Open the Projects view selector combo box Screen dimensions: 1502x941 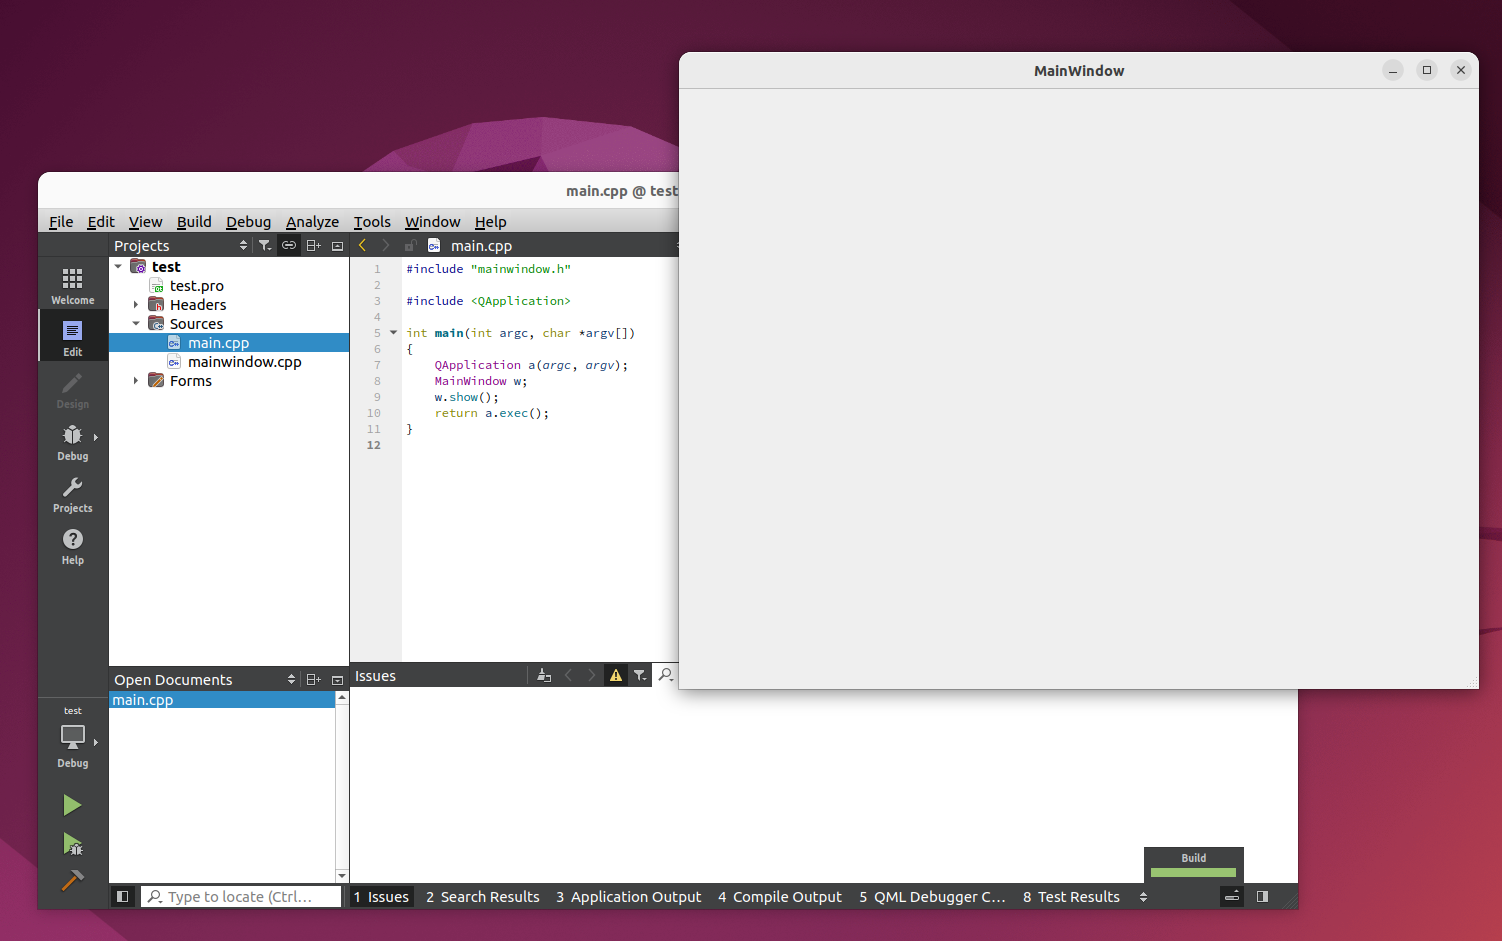tap(181, 245)
